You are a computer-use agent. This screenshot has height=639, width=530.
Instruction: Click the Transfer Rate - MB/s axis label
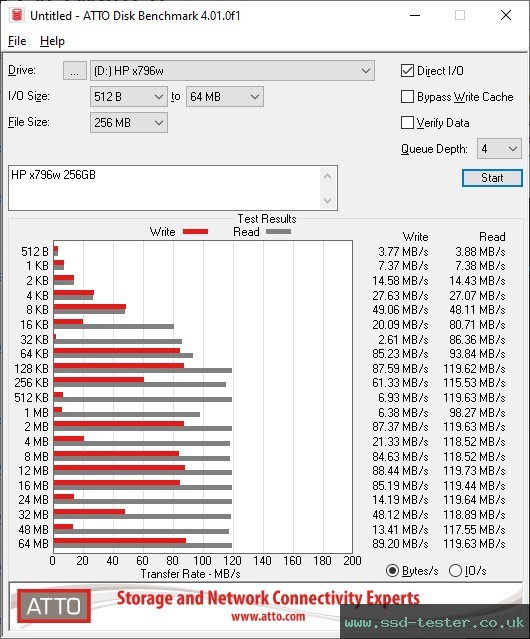pos(190,574)
